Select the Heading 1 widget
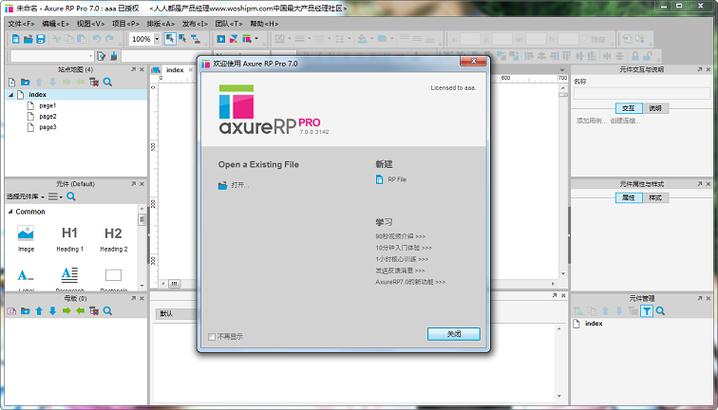The width and height of the screenshot is (718, 410). (70, 238)
